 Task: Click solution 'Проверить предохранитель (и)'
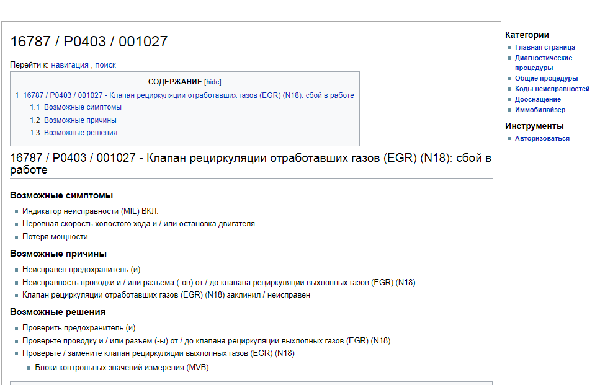(x=79, y=328)
